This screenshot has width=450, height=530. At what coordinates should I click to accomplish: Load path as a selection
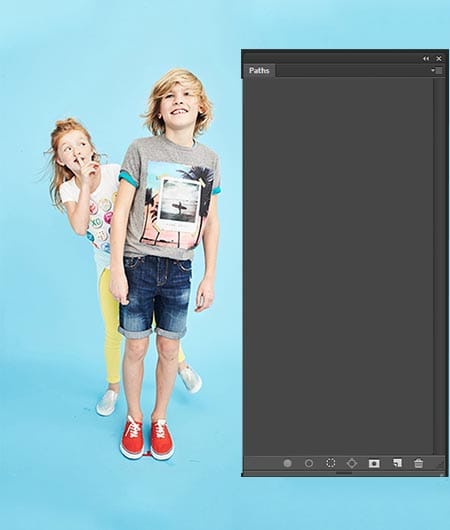click(x=330, y=463)
